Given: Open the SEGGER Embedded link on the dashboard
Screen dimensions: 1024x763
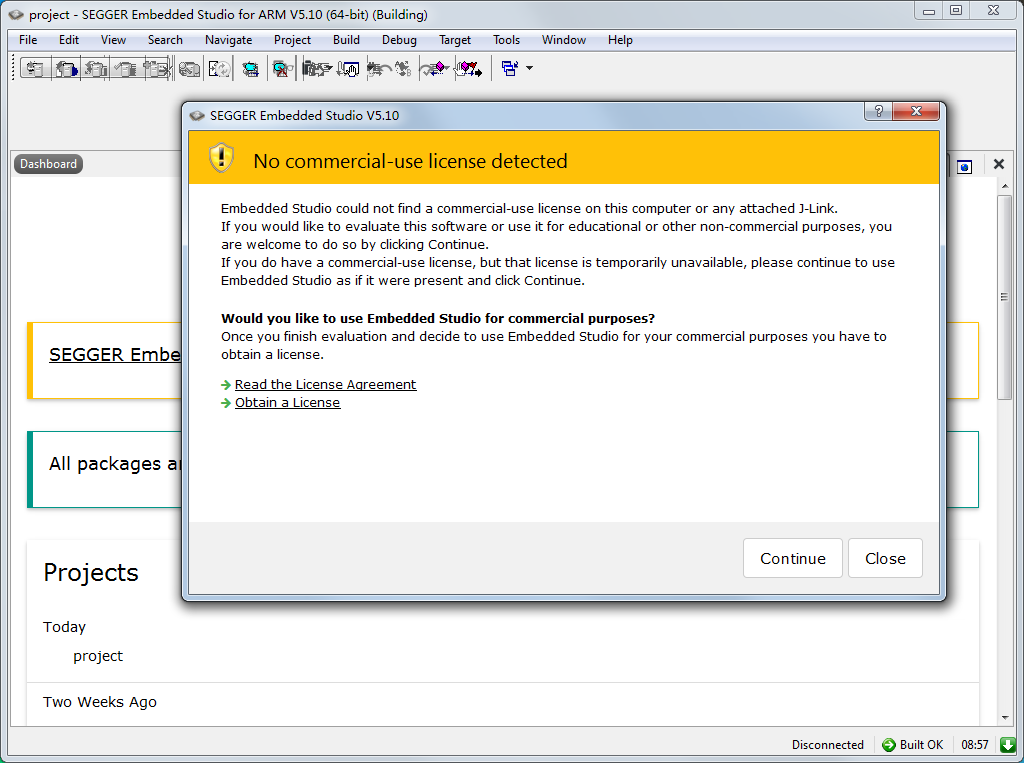Looking at the screenshot, I should 114,355.
